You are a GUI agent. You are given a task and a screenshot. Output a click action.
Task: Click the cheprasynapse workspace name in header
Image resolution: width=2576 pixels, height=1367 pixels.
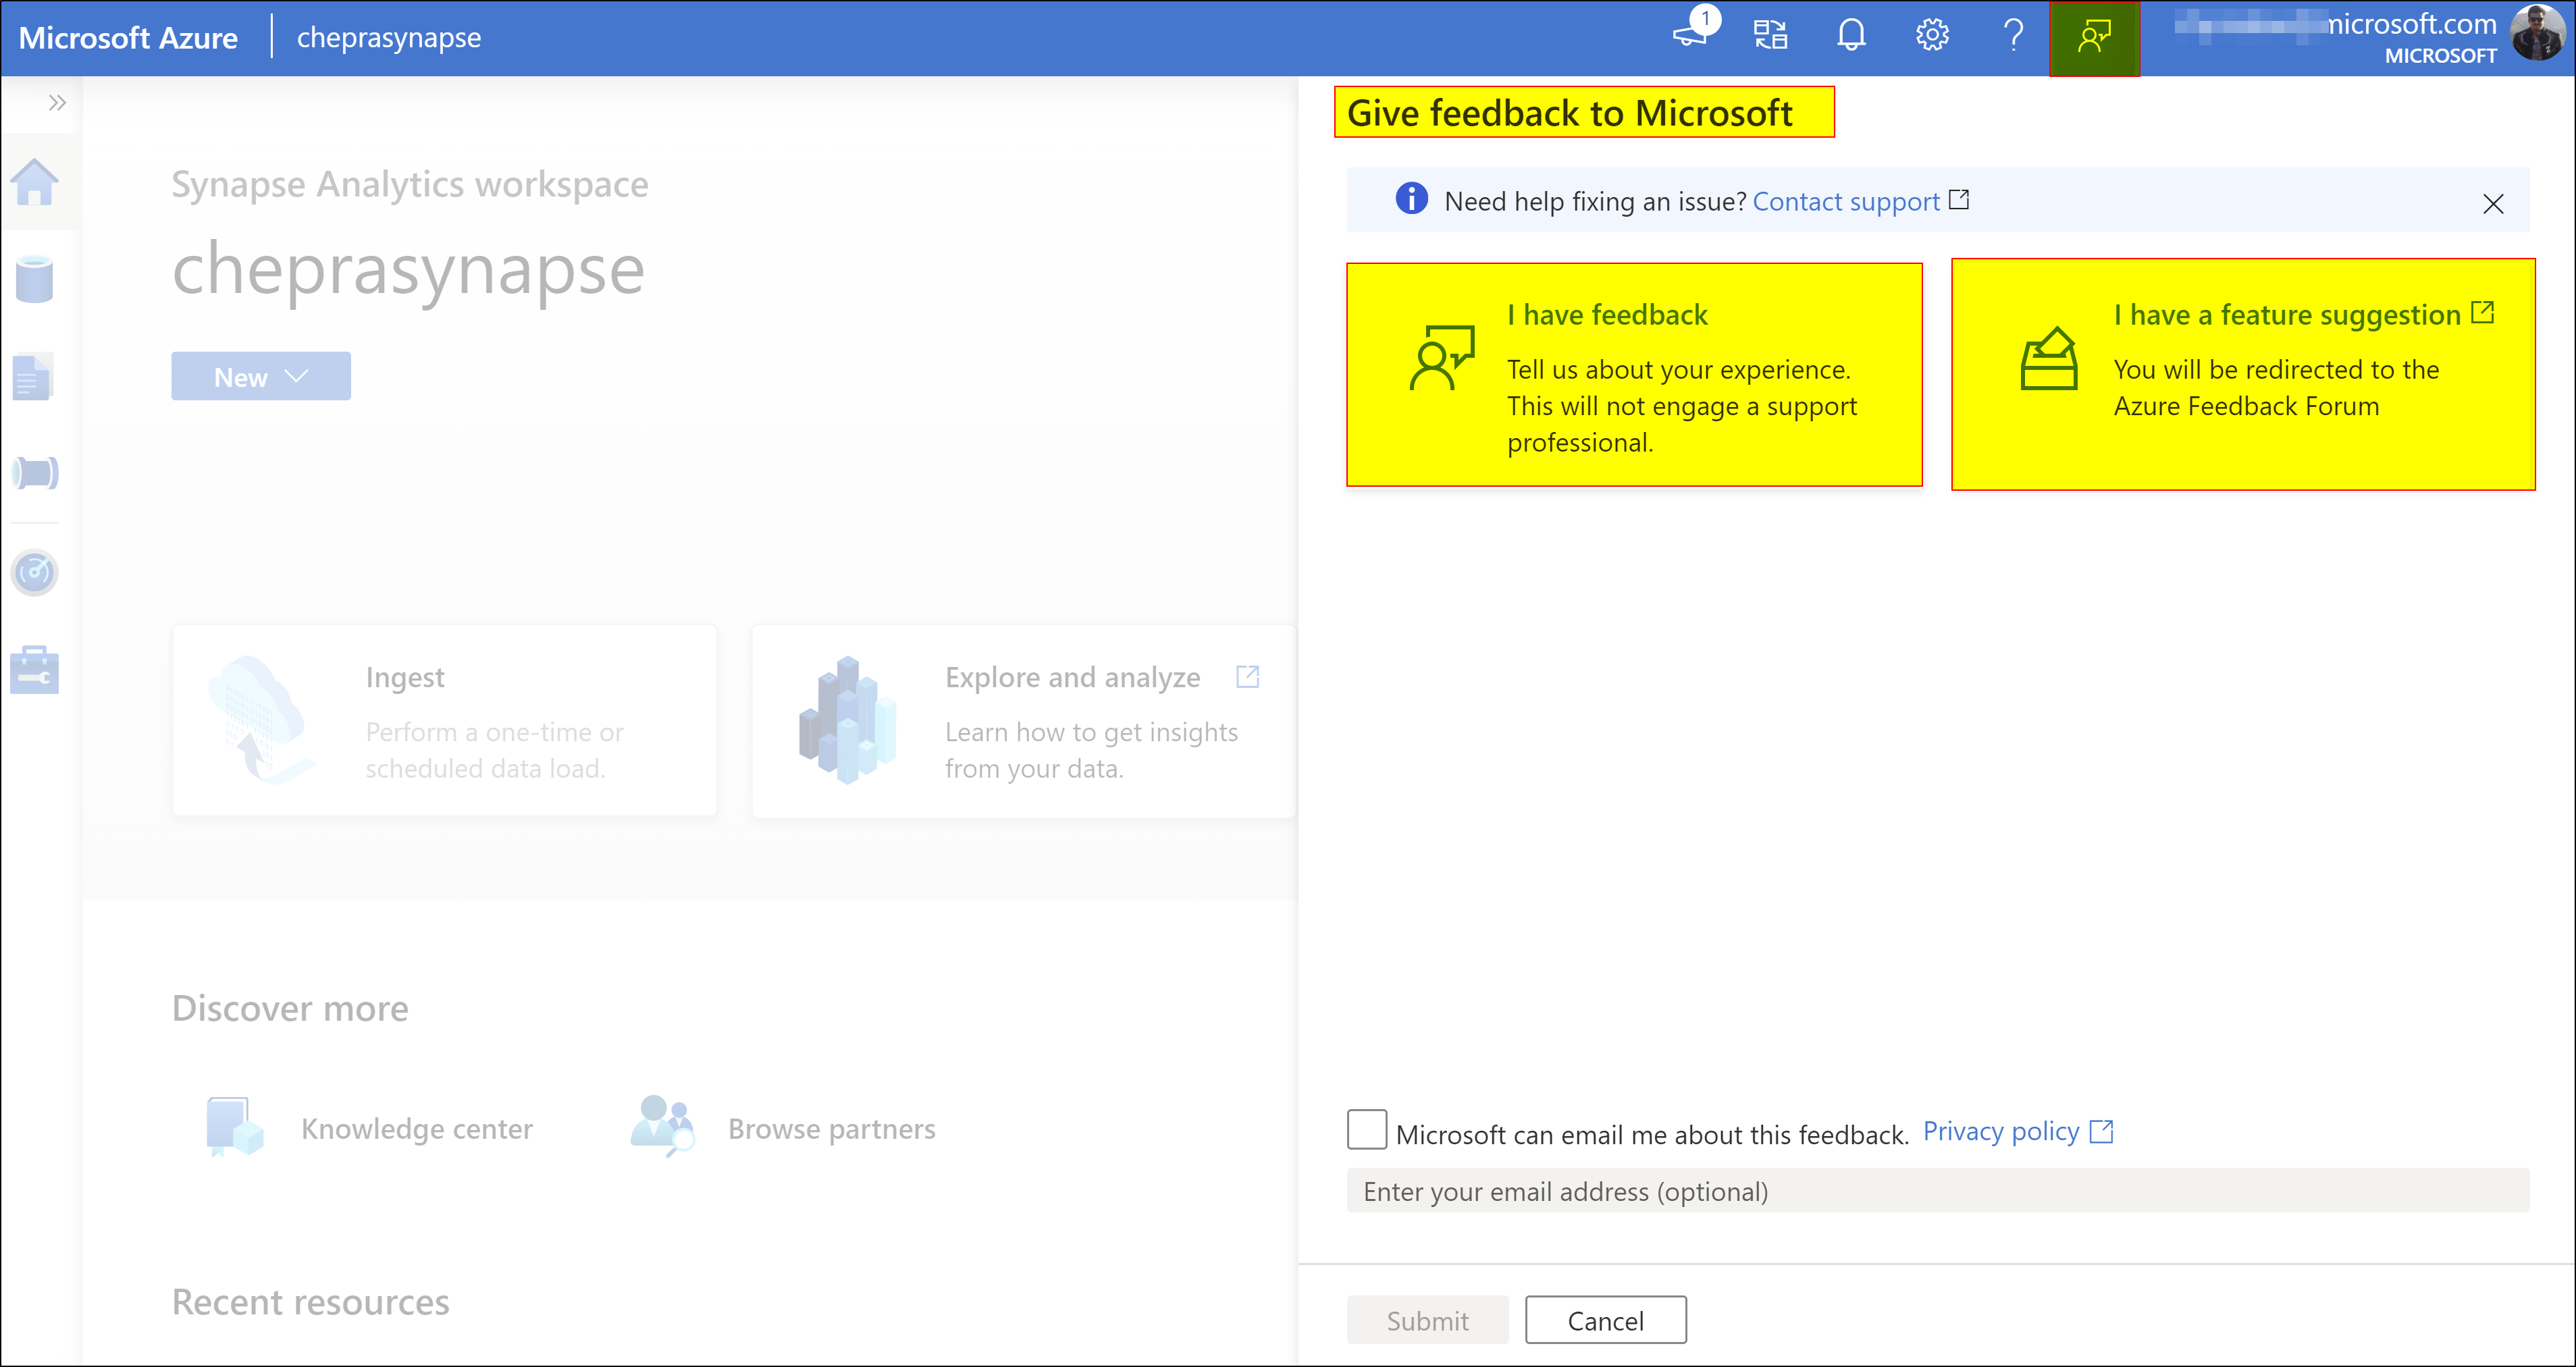[389, 37]
